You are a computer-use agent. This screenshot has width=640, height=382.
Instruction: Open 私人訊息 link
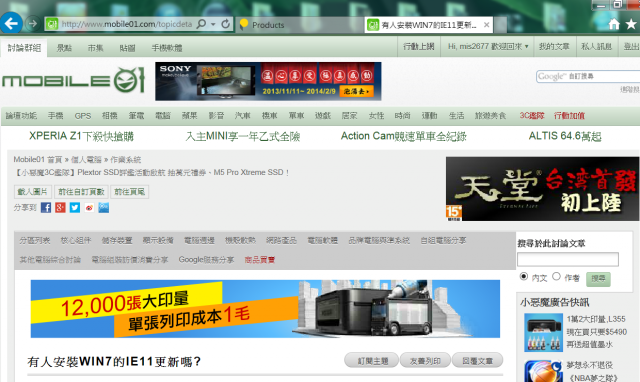pos(596,47)
